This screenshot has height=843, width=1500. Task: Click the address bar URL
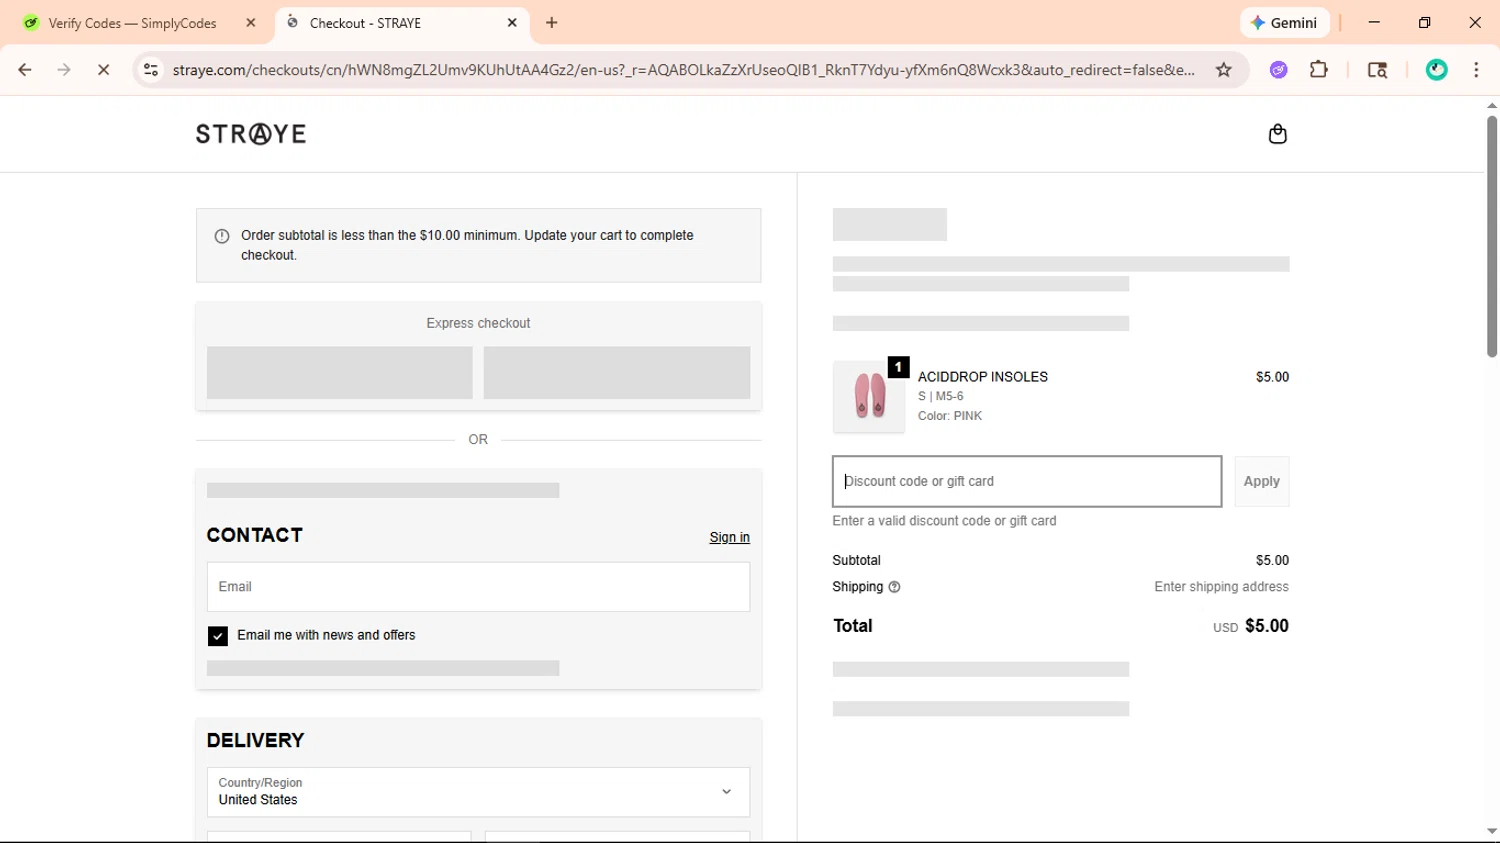point(683,70)
